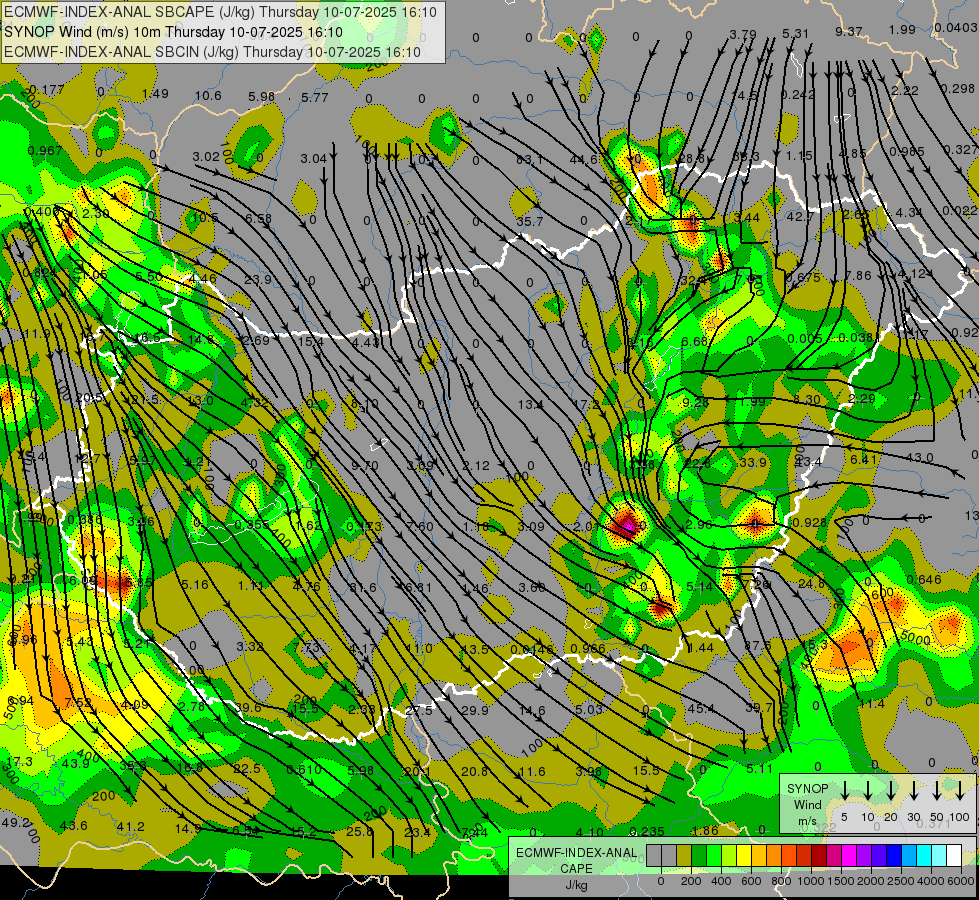Click the '44.6' value on the map
The height and width of the screenshot is (900, 979).
[583, 160]
